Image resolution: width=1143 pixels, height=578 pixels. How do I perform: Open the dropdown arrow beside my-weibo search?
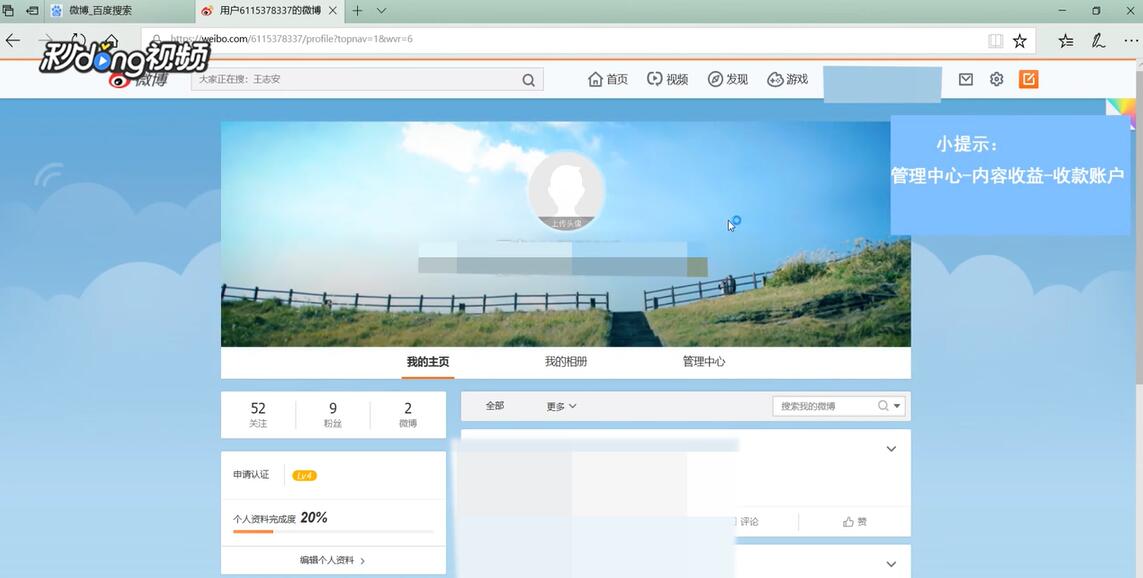(897, 406)
